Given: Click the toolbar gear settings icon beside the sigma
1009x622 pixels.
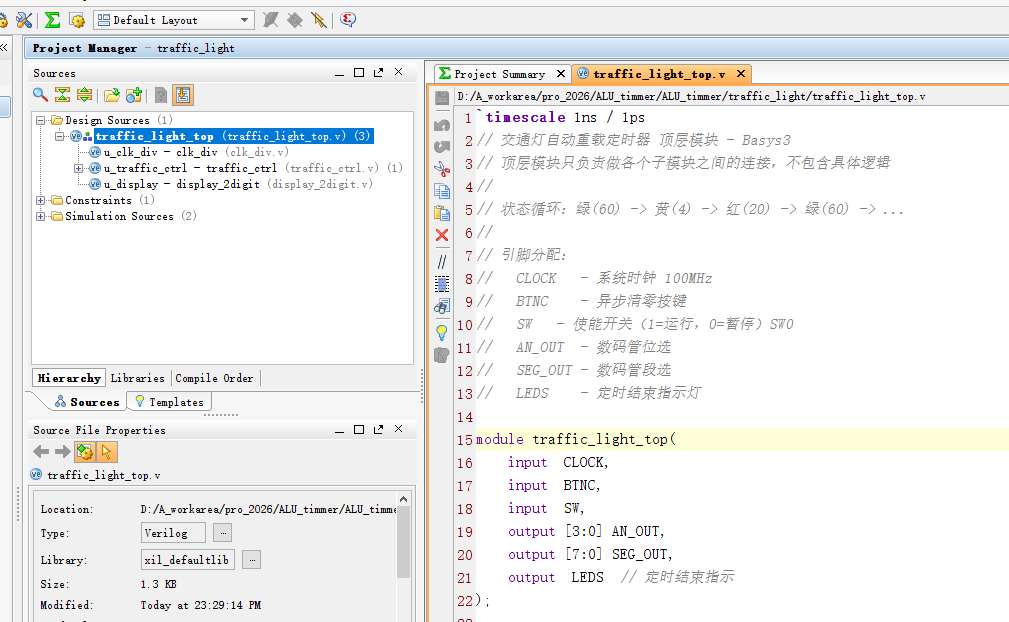Looking at the screenshot, I should 77,20.
